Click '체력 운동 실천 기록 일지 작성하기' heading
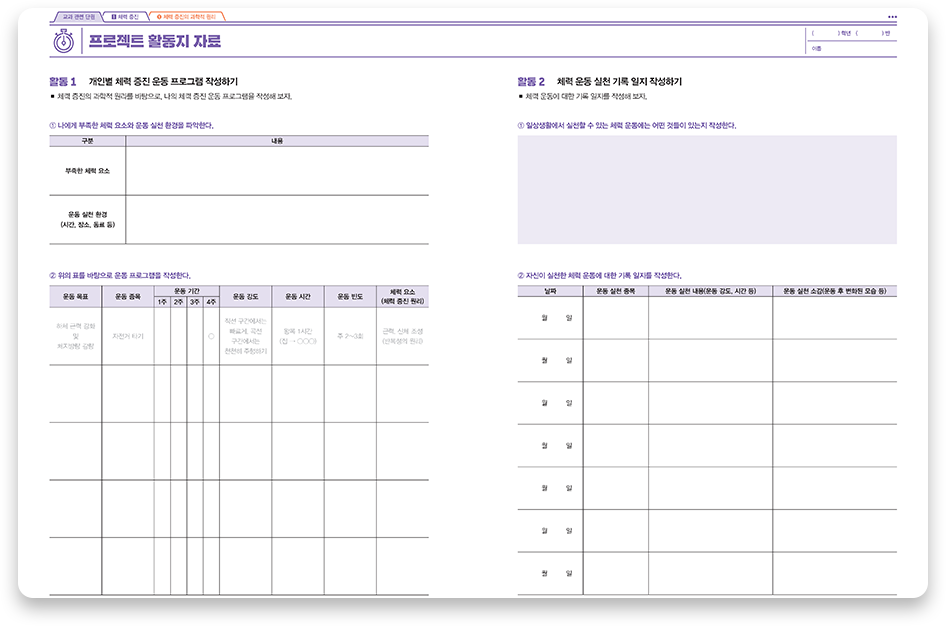 [x=619, y=81]
